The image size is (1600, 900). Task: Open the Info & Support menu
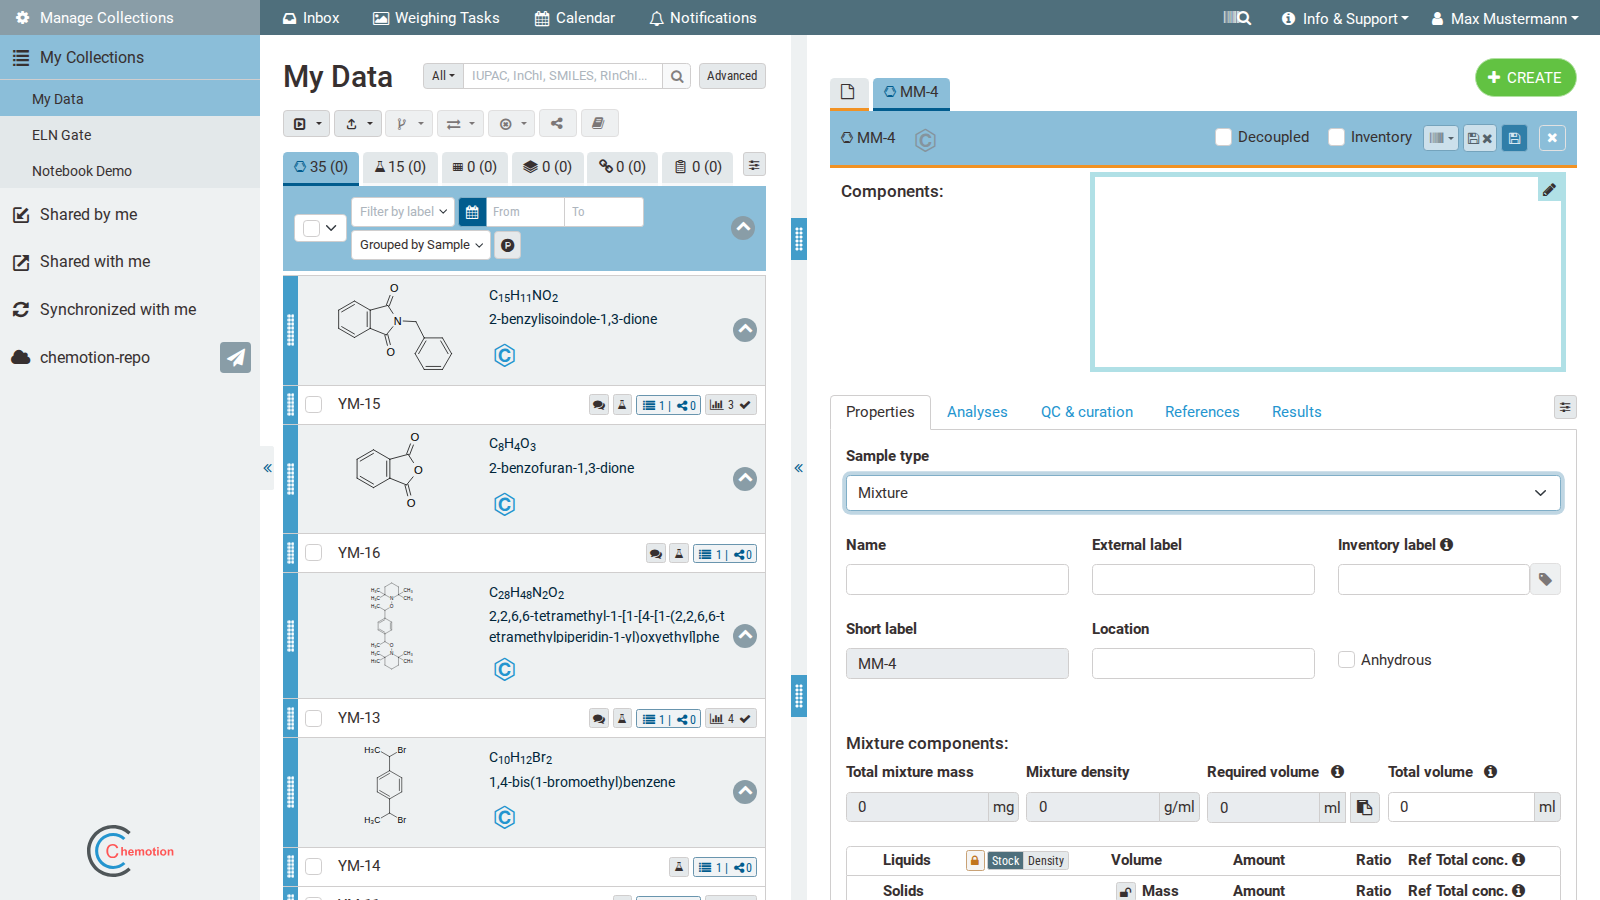pyautogui.click(x=1345, y=18)
